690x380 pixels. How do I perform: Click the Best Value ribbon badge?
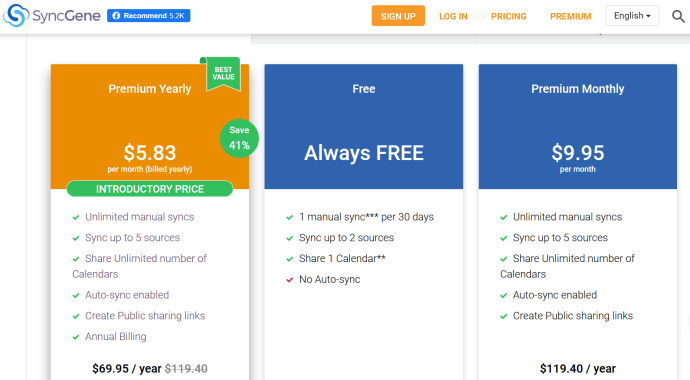point(223,73)
